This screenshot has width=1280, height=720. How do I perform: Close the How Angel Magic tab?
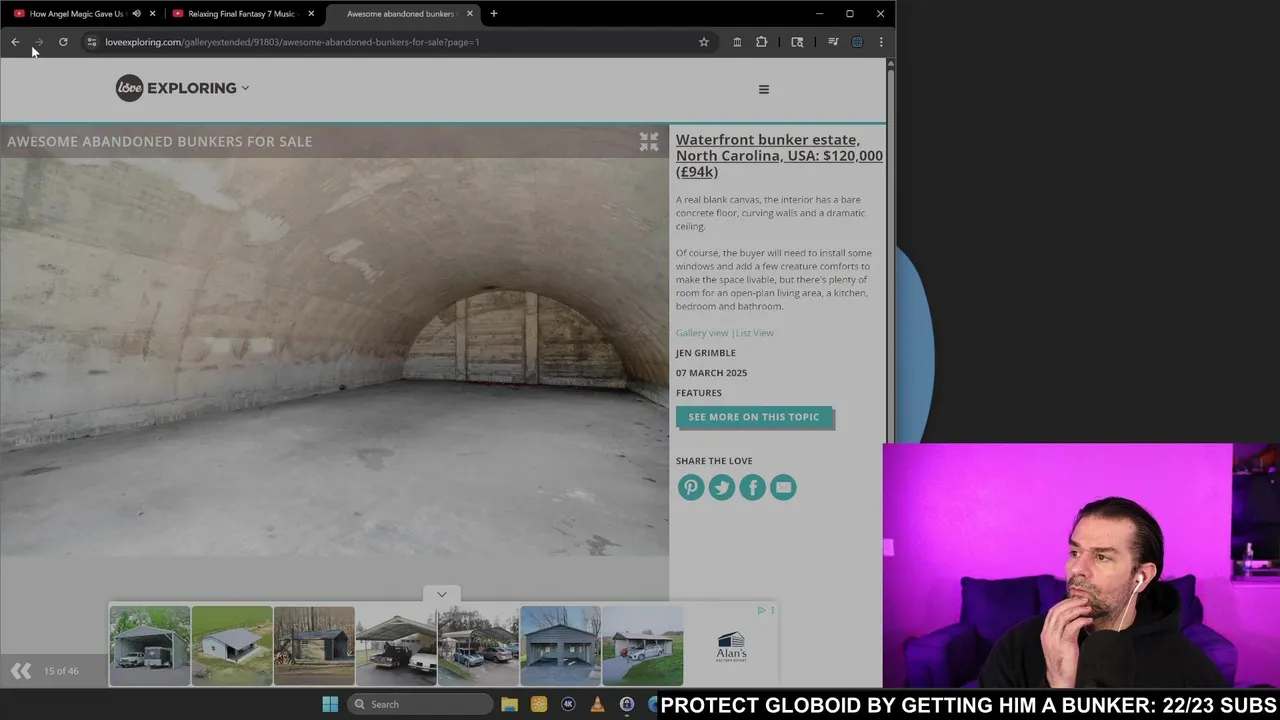[152, 14]
